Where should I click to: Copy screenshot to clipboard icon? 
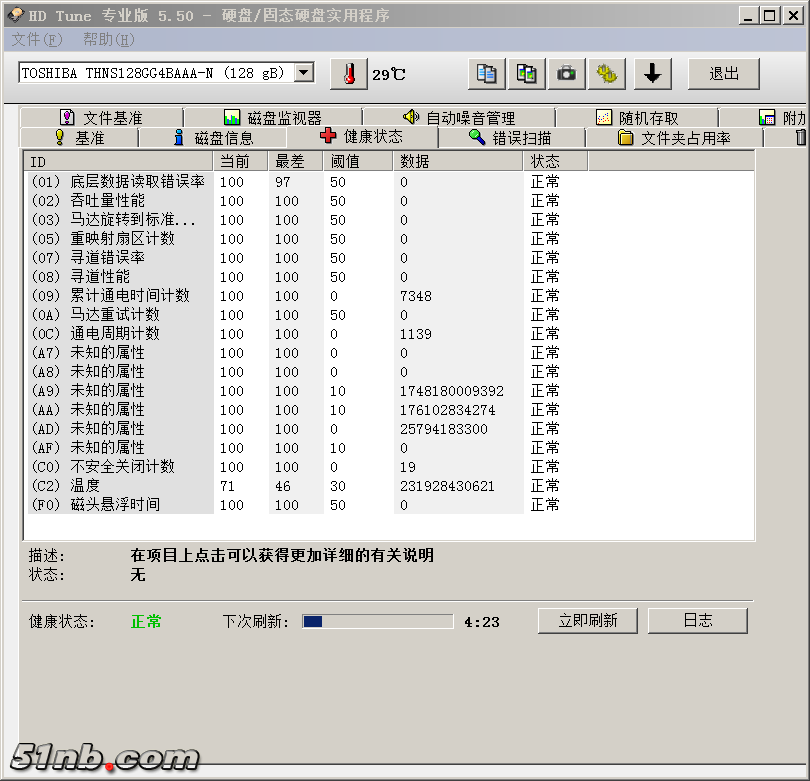click(526, 74)
